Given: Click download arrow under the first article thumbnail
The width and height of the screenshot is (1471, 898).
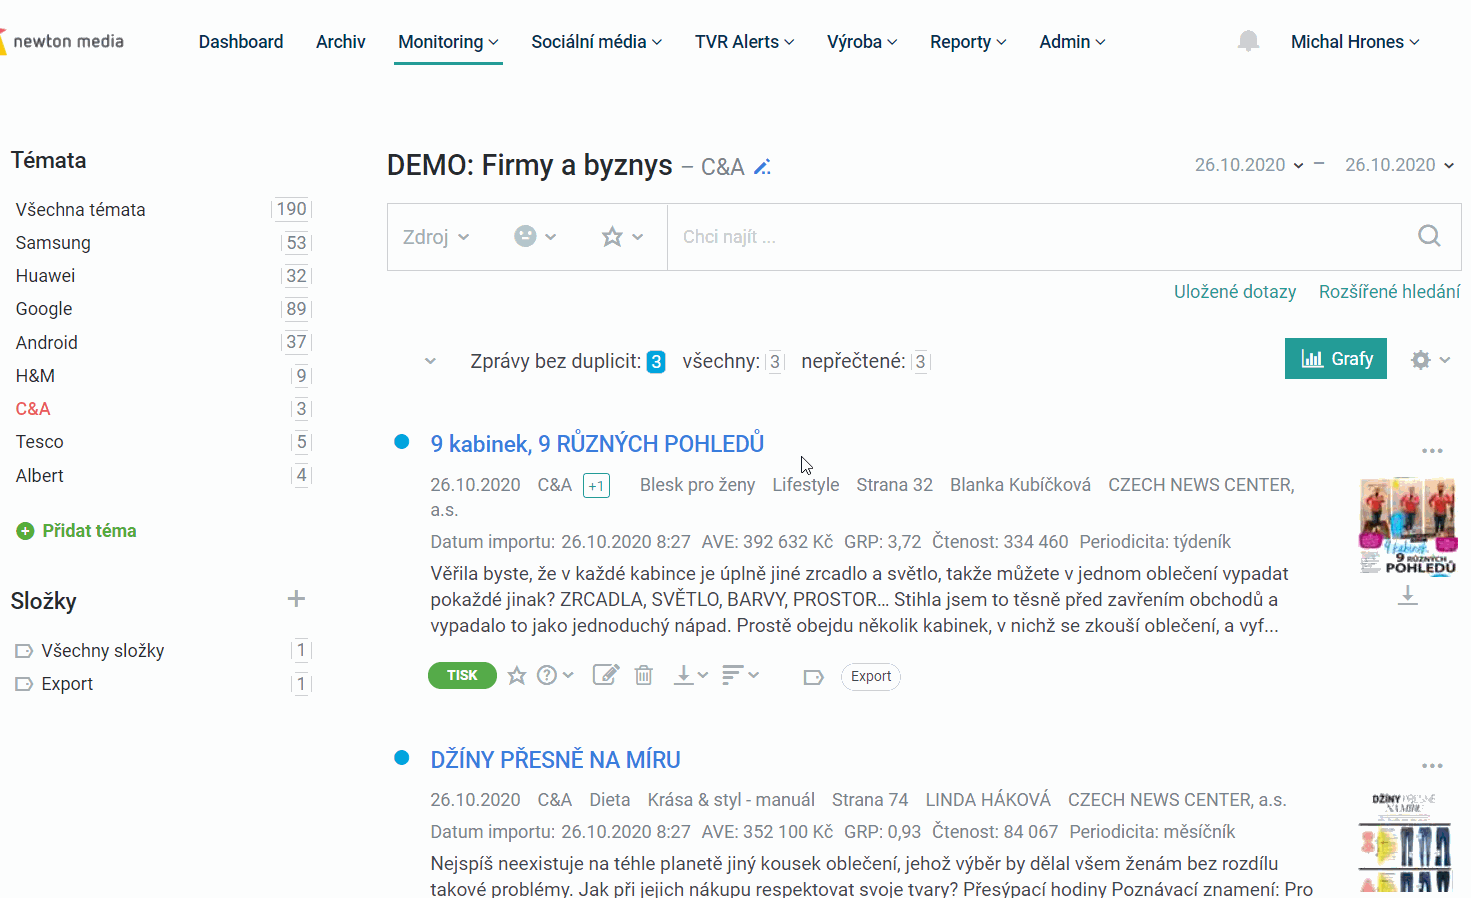Looking at the screenshot, I should (1408, 596).
